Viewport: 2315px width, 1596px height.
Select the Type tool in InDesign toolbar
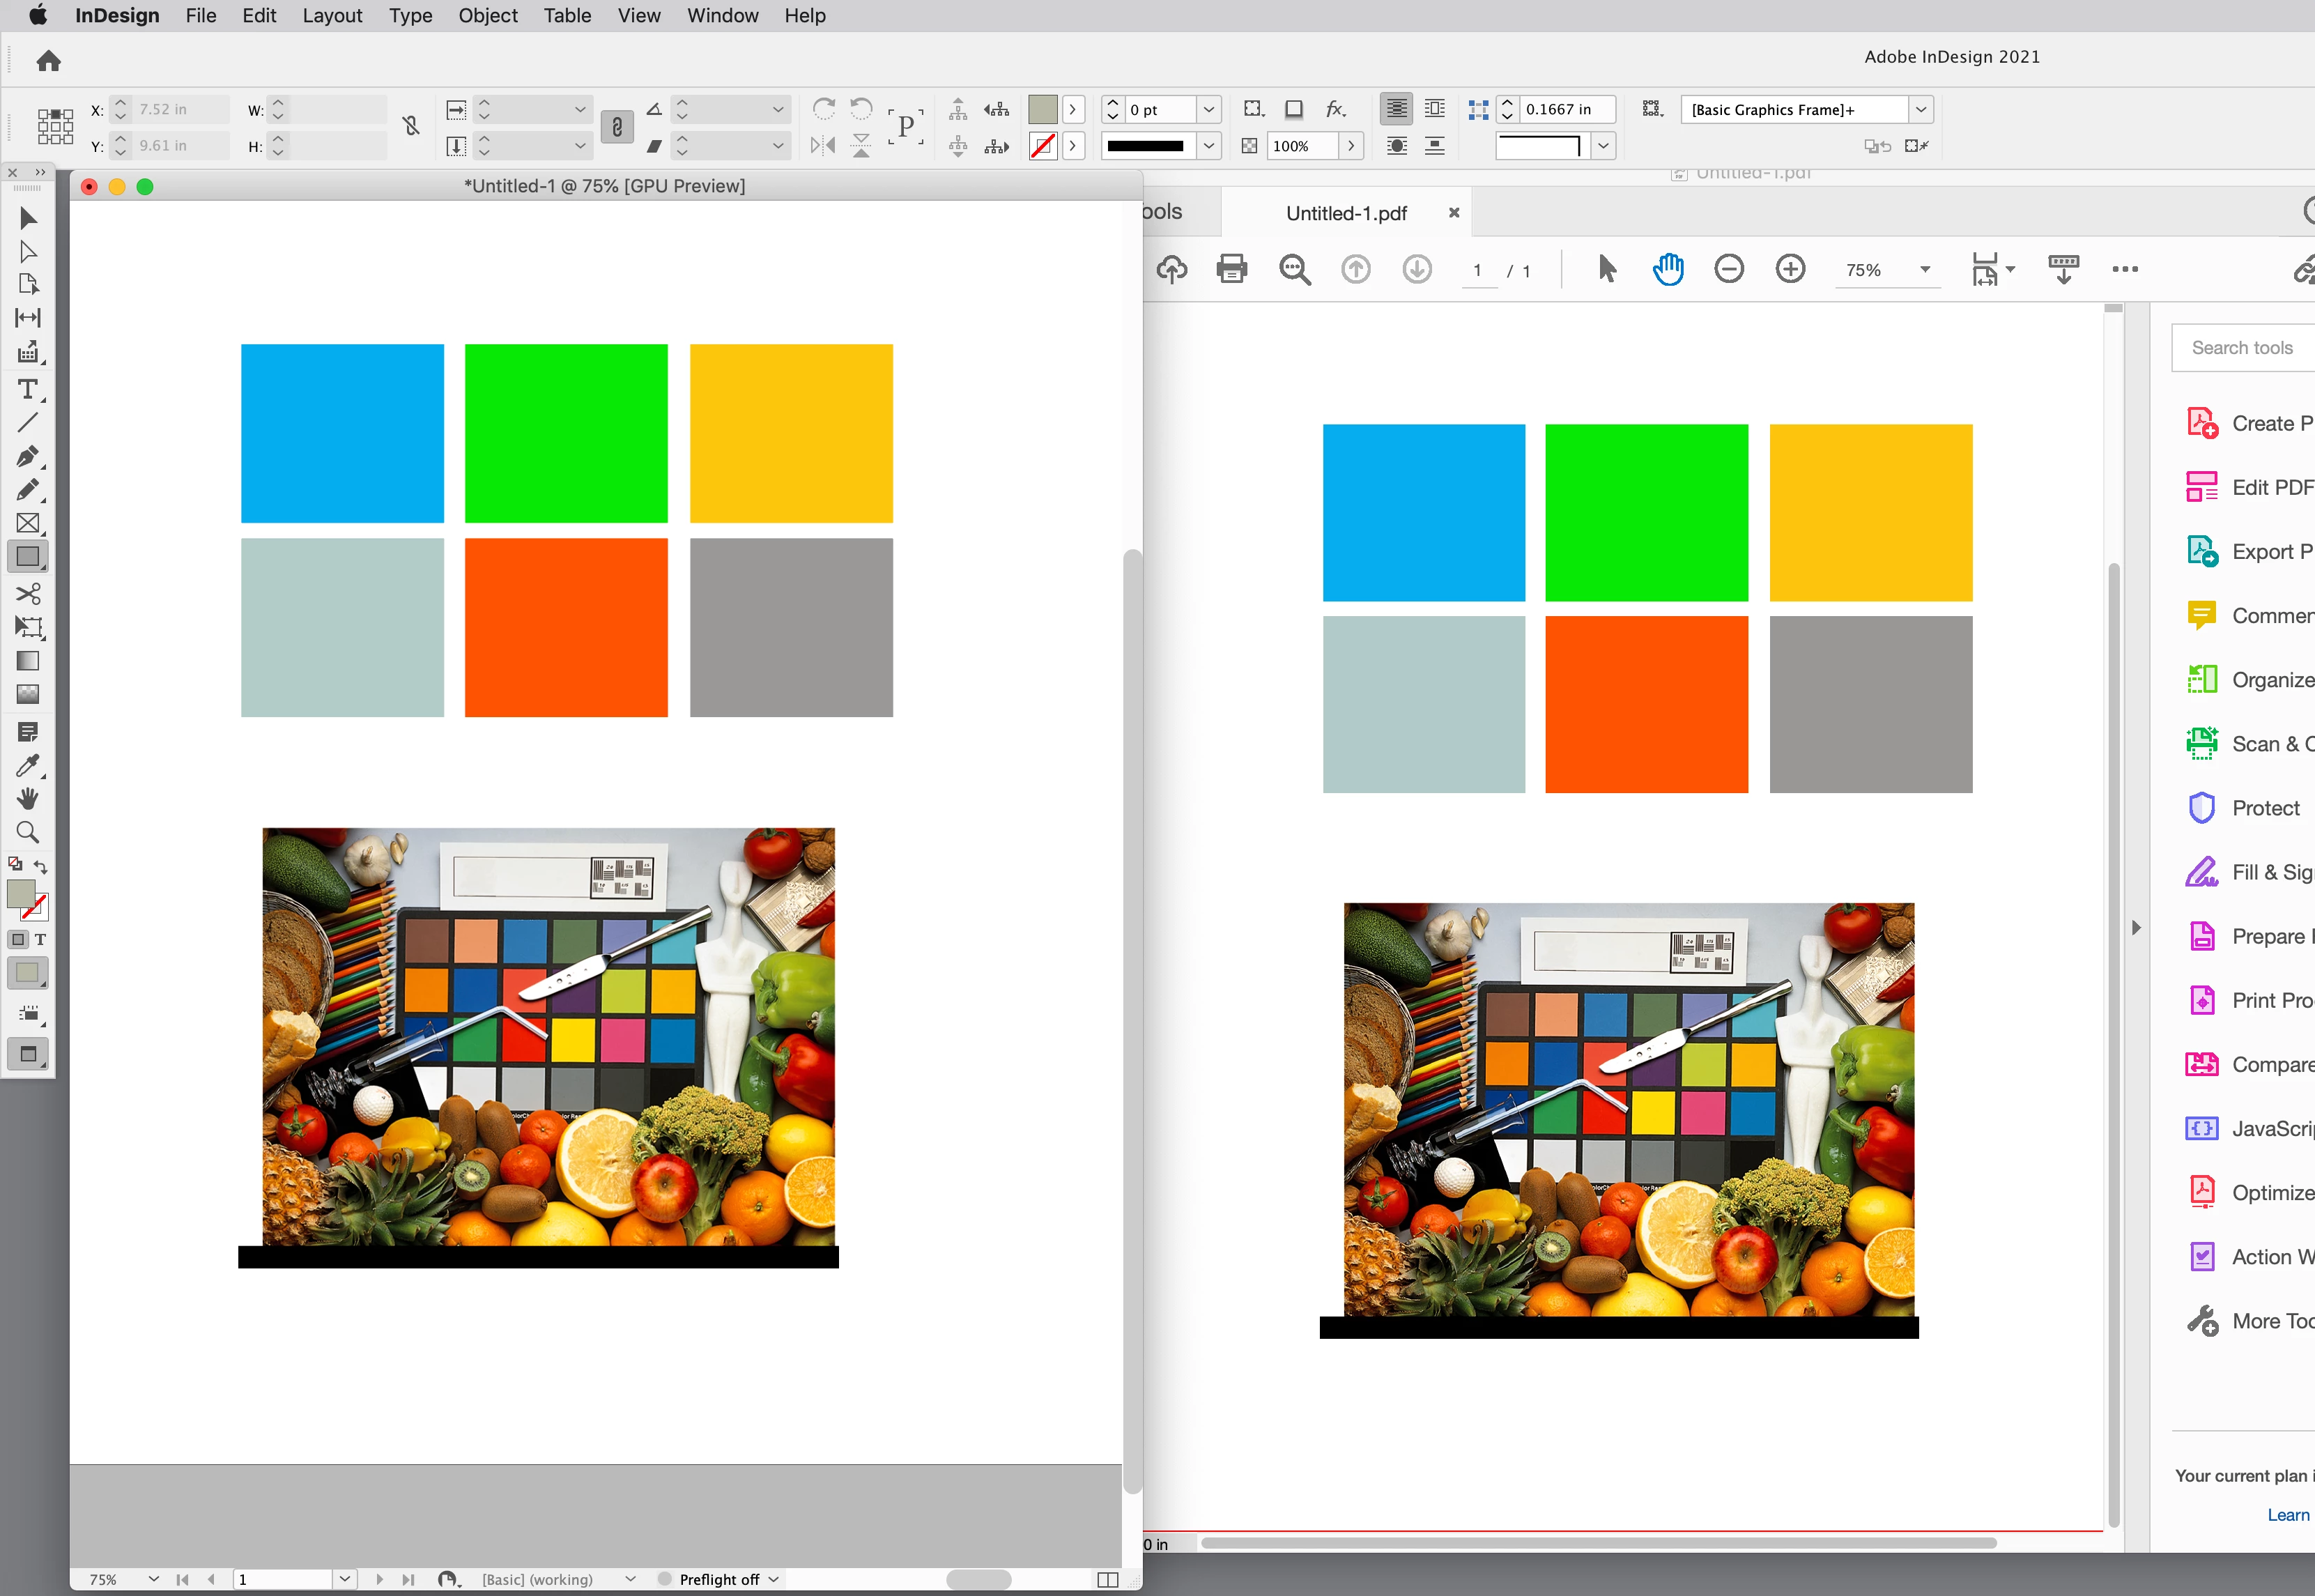27,390
